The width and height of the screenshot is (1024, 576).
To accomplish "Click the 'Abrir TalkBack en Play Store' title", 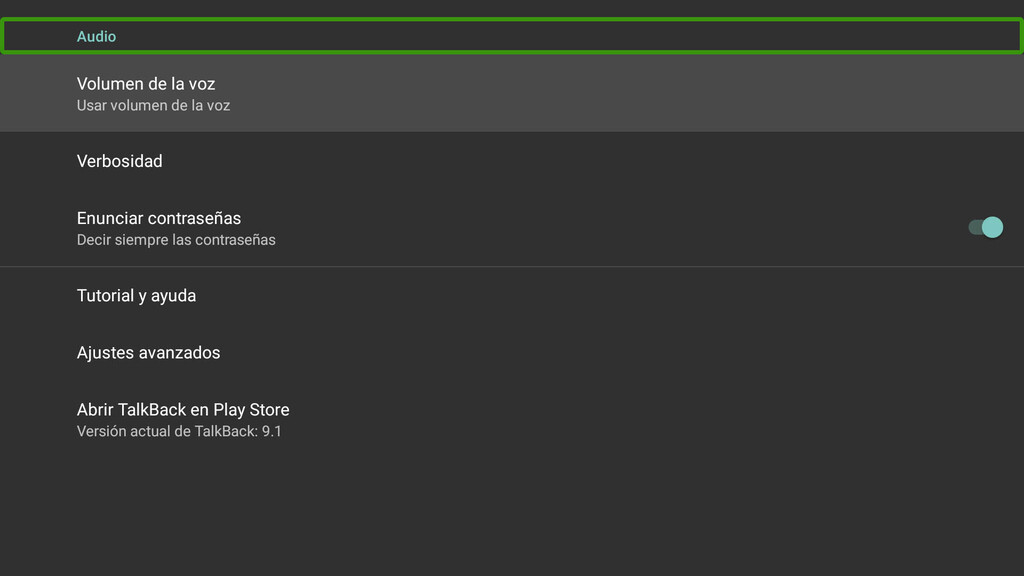I will click(183, 410).
